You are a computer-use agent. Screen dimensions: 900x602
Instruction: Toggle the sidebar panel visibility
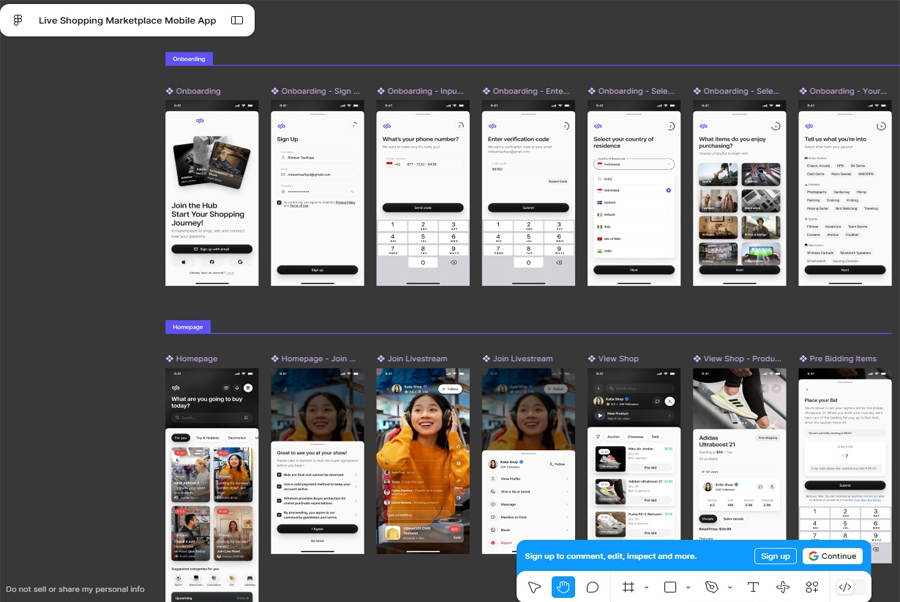[237, 20]
